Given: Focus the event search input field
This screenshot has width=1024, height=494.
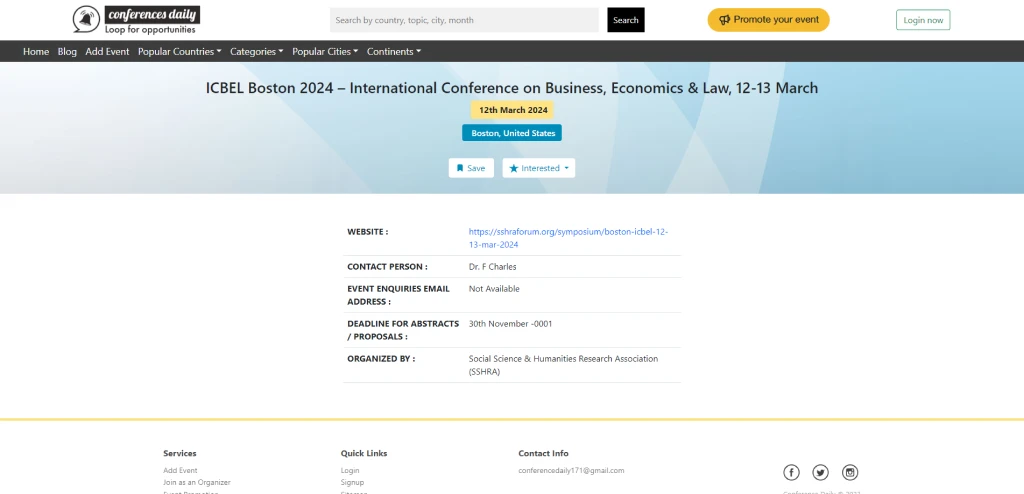Looking at the screenshot, I should [464, 20].
